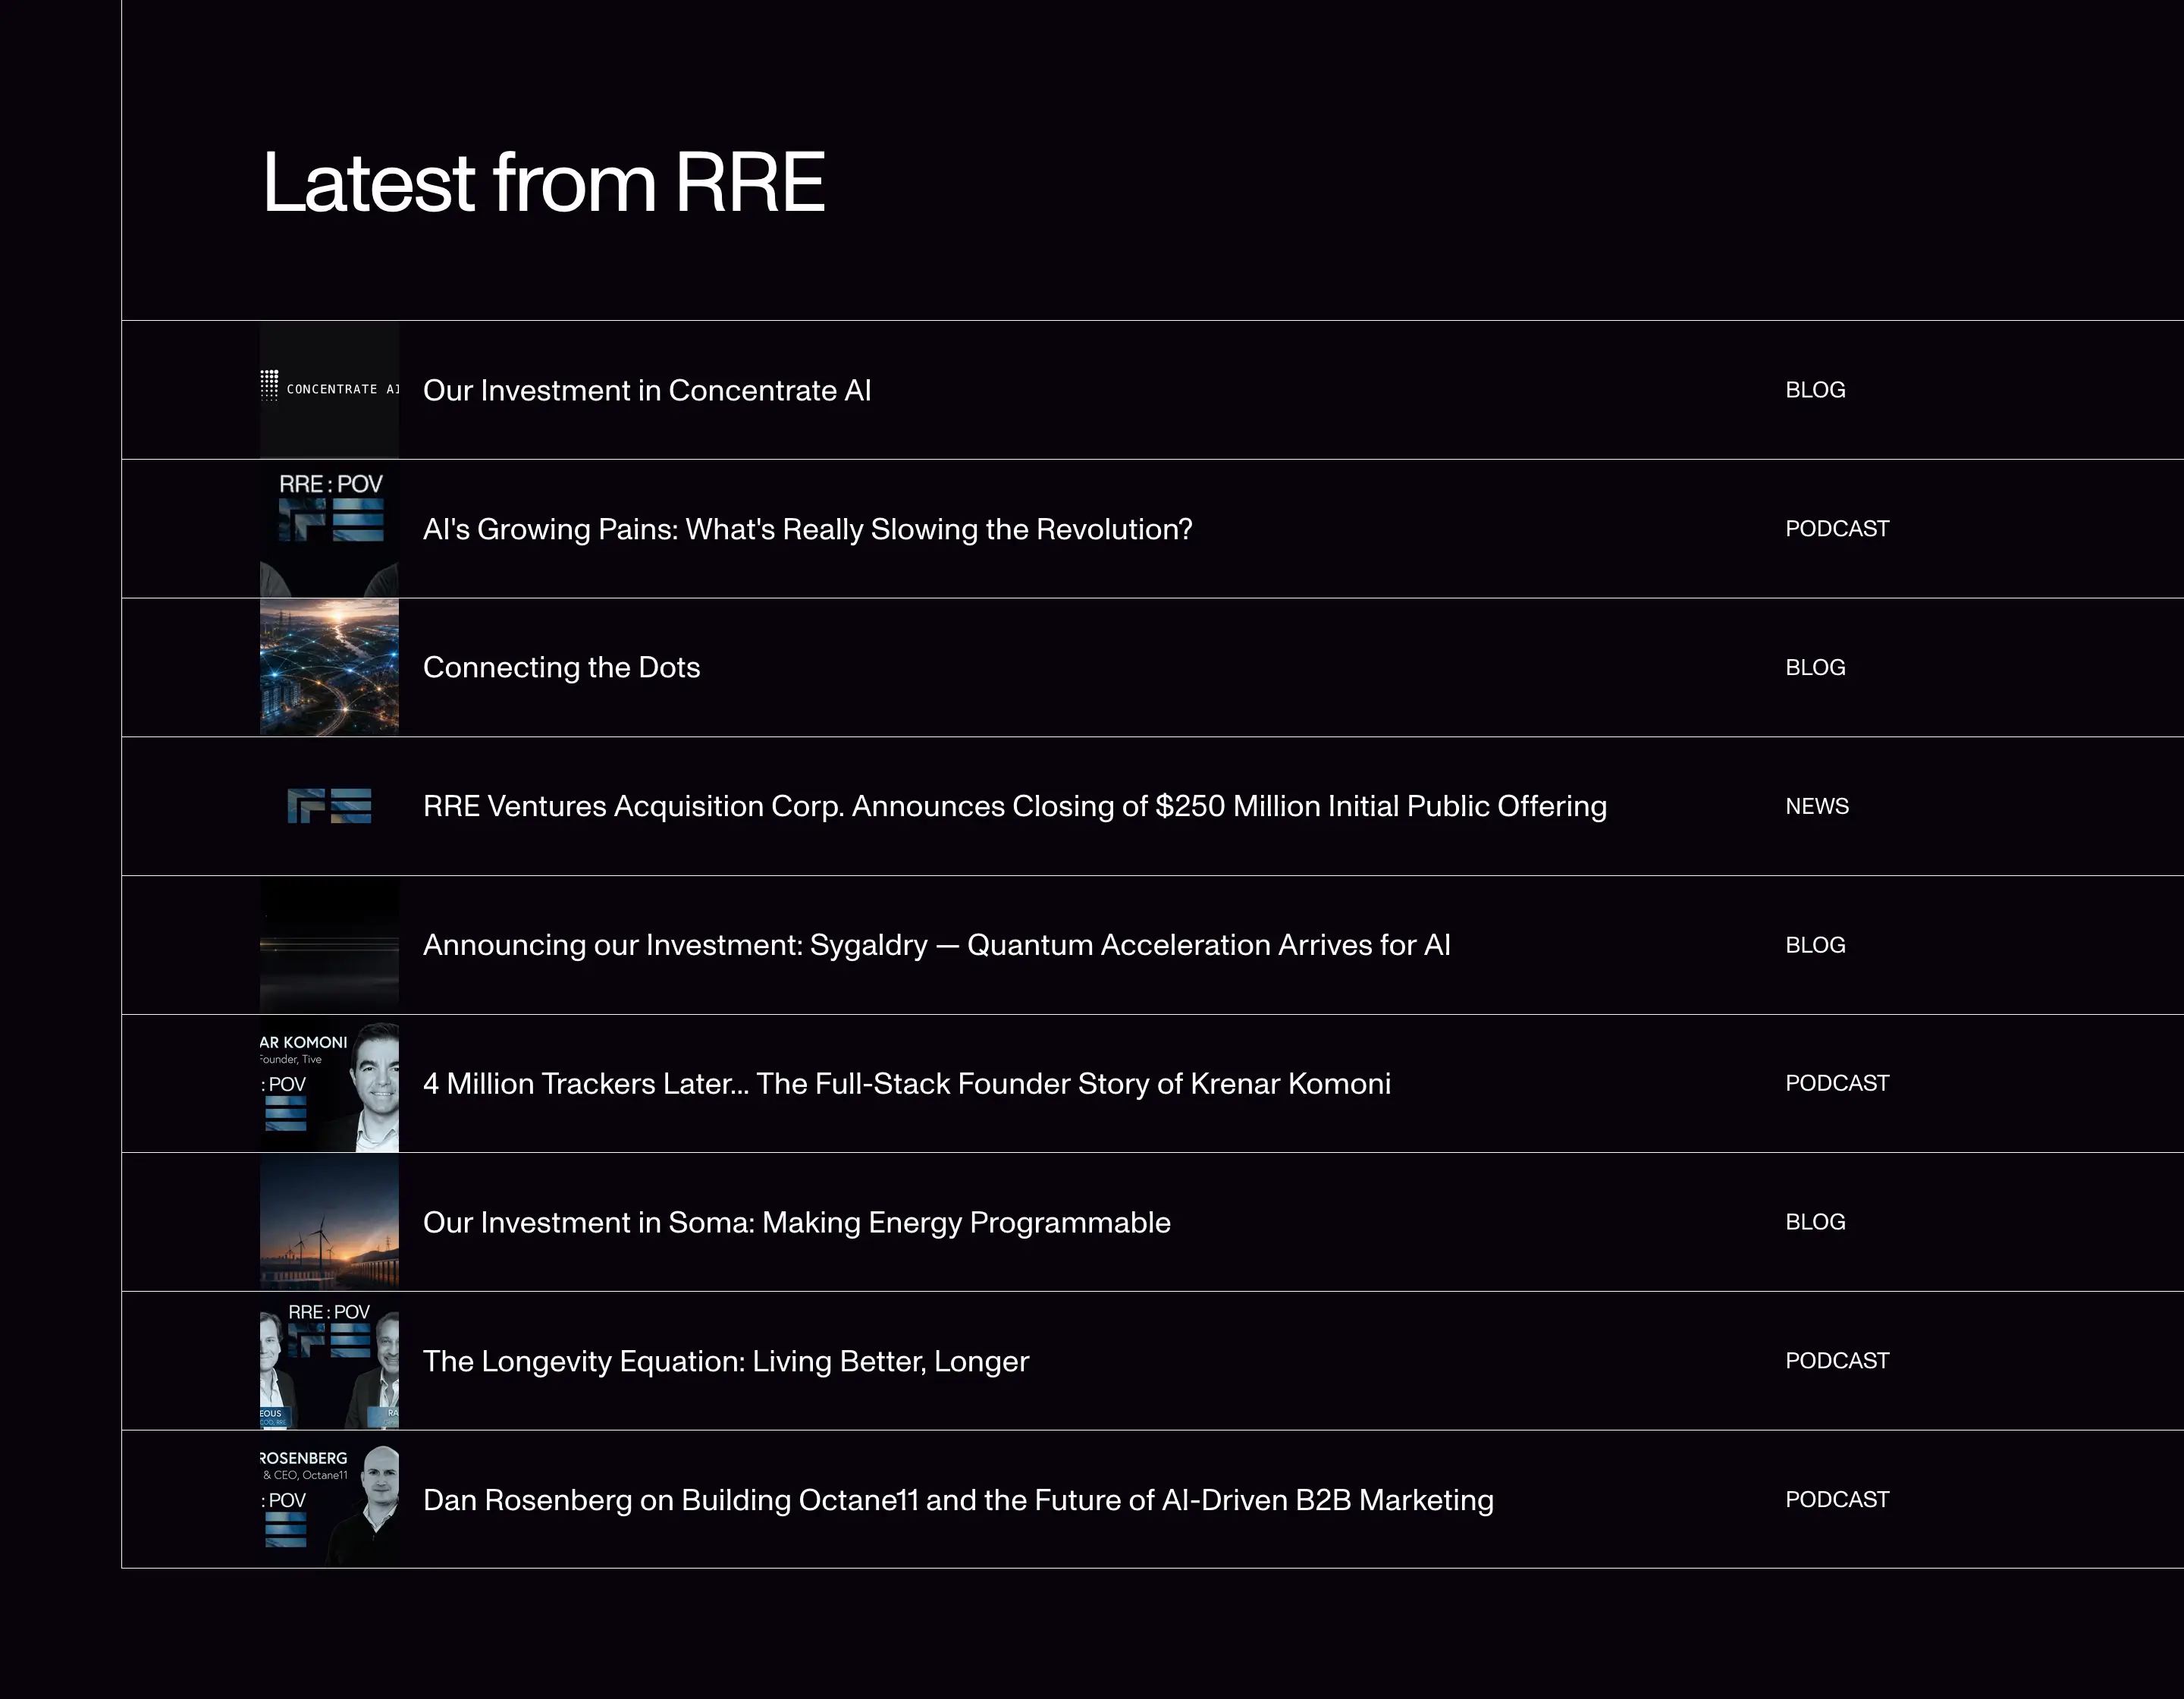The height and width of the screenshot is (1699, 2184).
Task: Select the BLOG tag on the Soma row
Action: [x=1815, y=1222]
